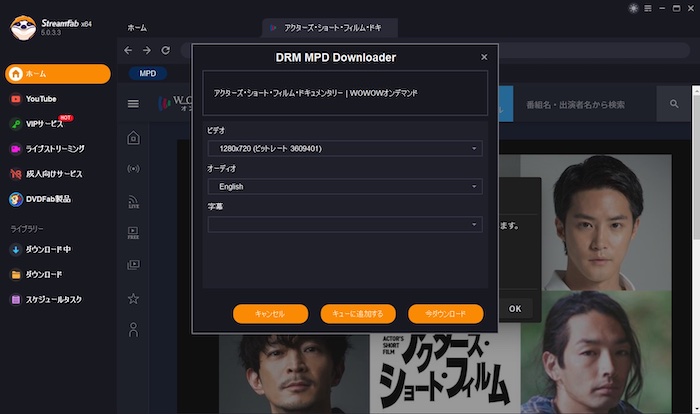
Task: Close the DRM MPD Downloader dialog
Action: pos(484,57)
